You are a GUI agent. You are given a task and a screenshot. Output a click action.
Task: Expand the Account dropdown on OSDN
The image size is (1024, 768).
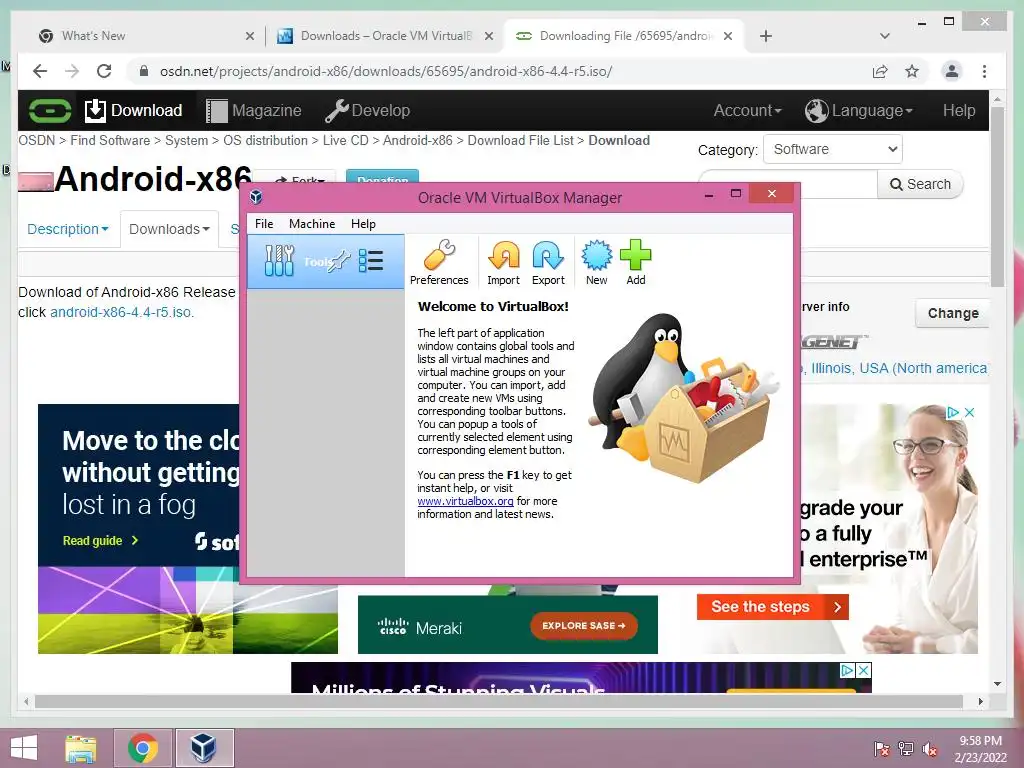click(x=747, y=110)
